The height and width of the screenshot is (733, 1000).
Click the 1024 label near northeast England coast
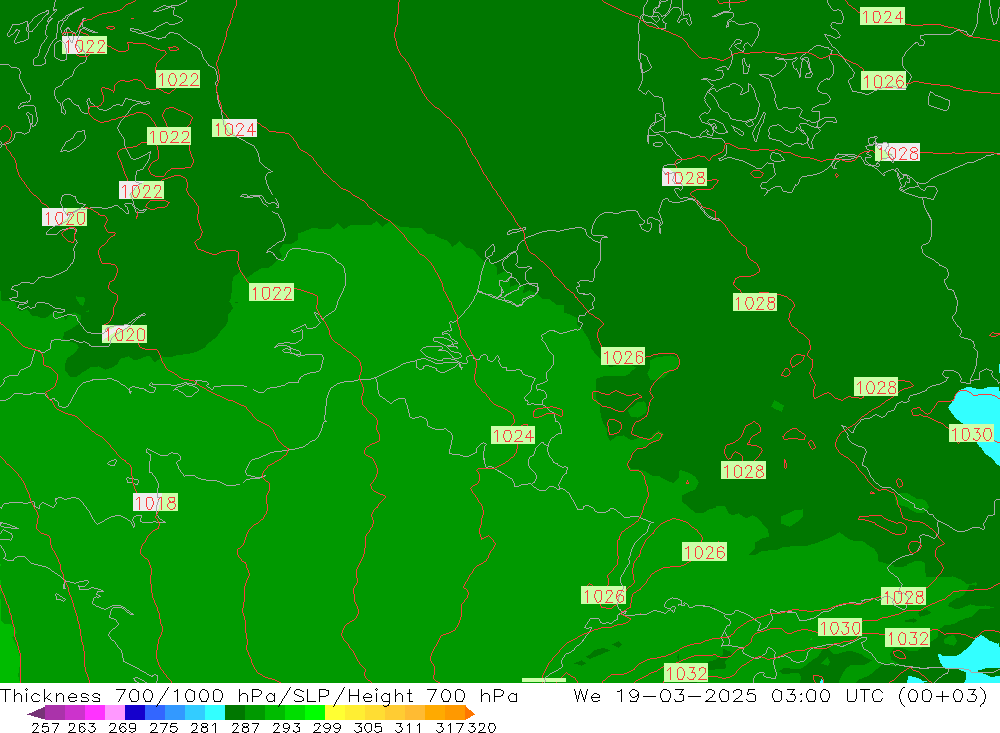coord(235,129)
